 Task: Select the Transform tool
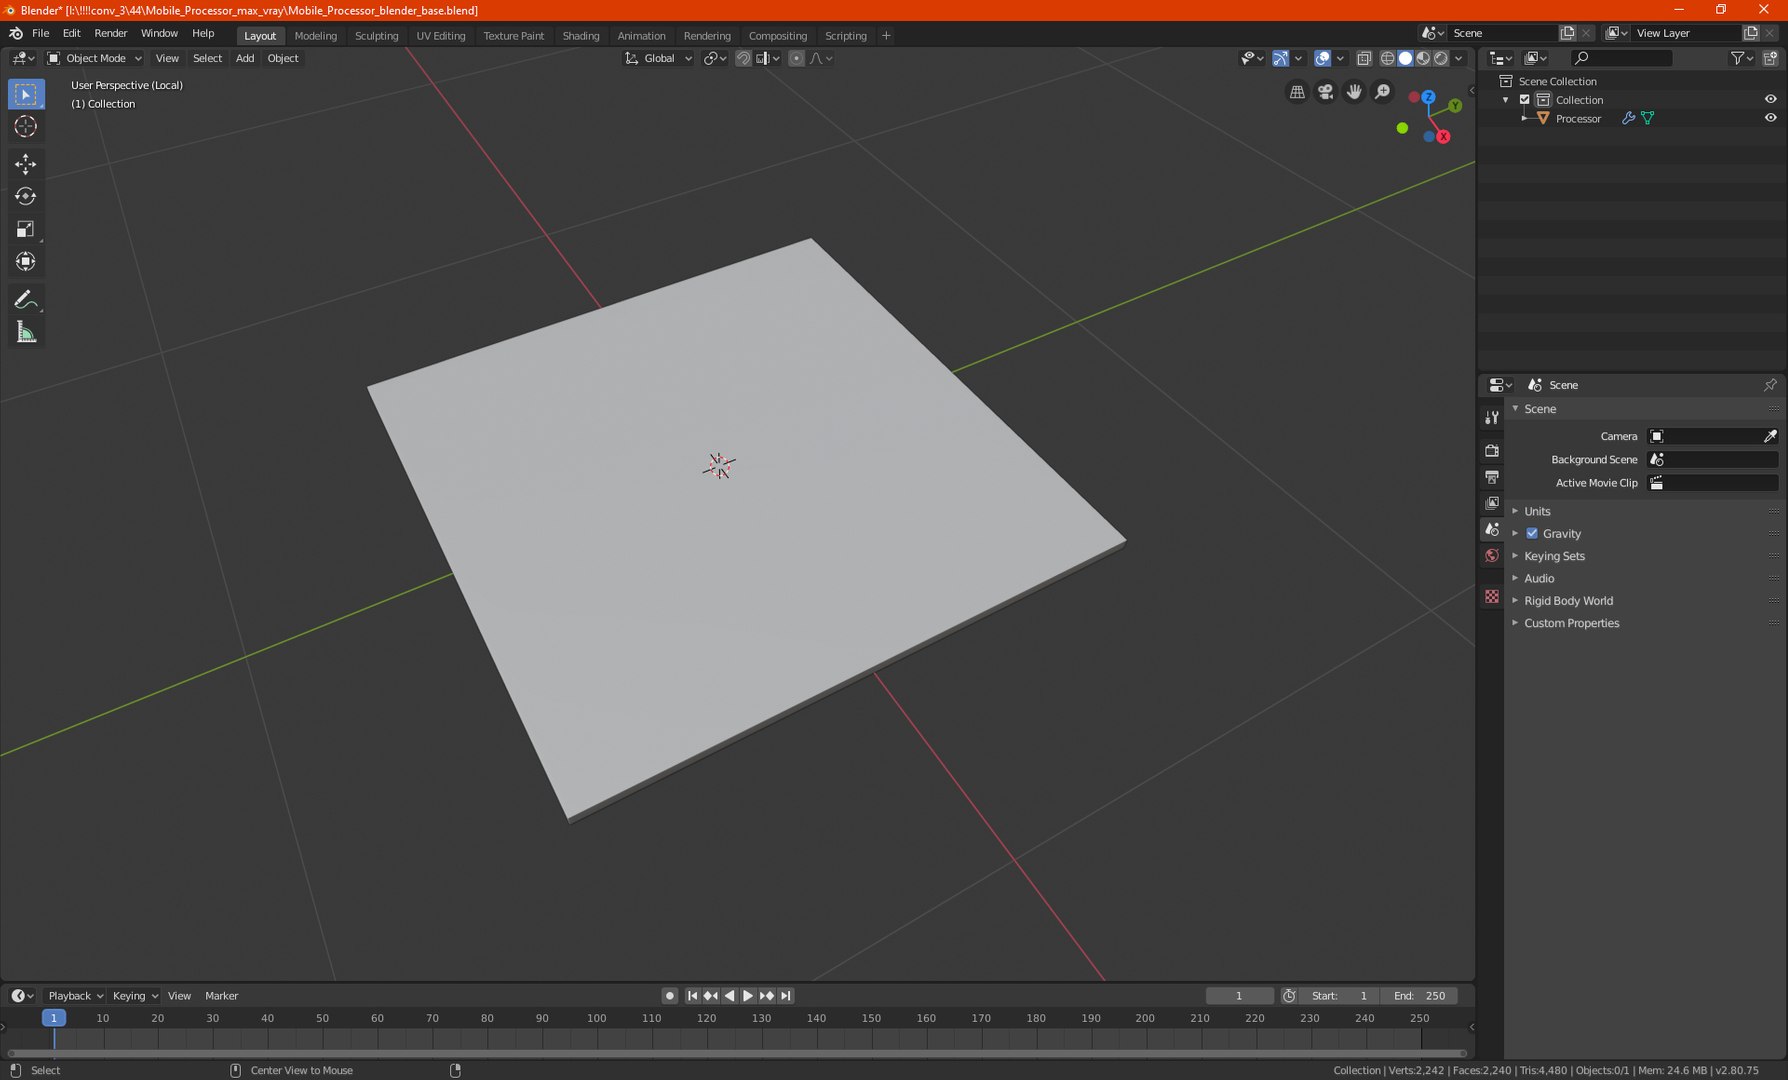tap(26, 262)
